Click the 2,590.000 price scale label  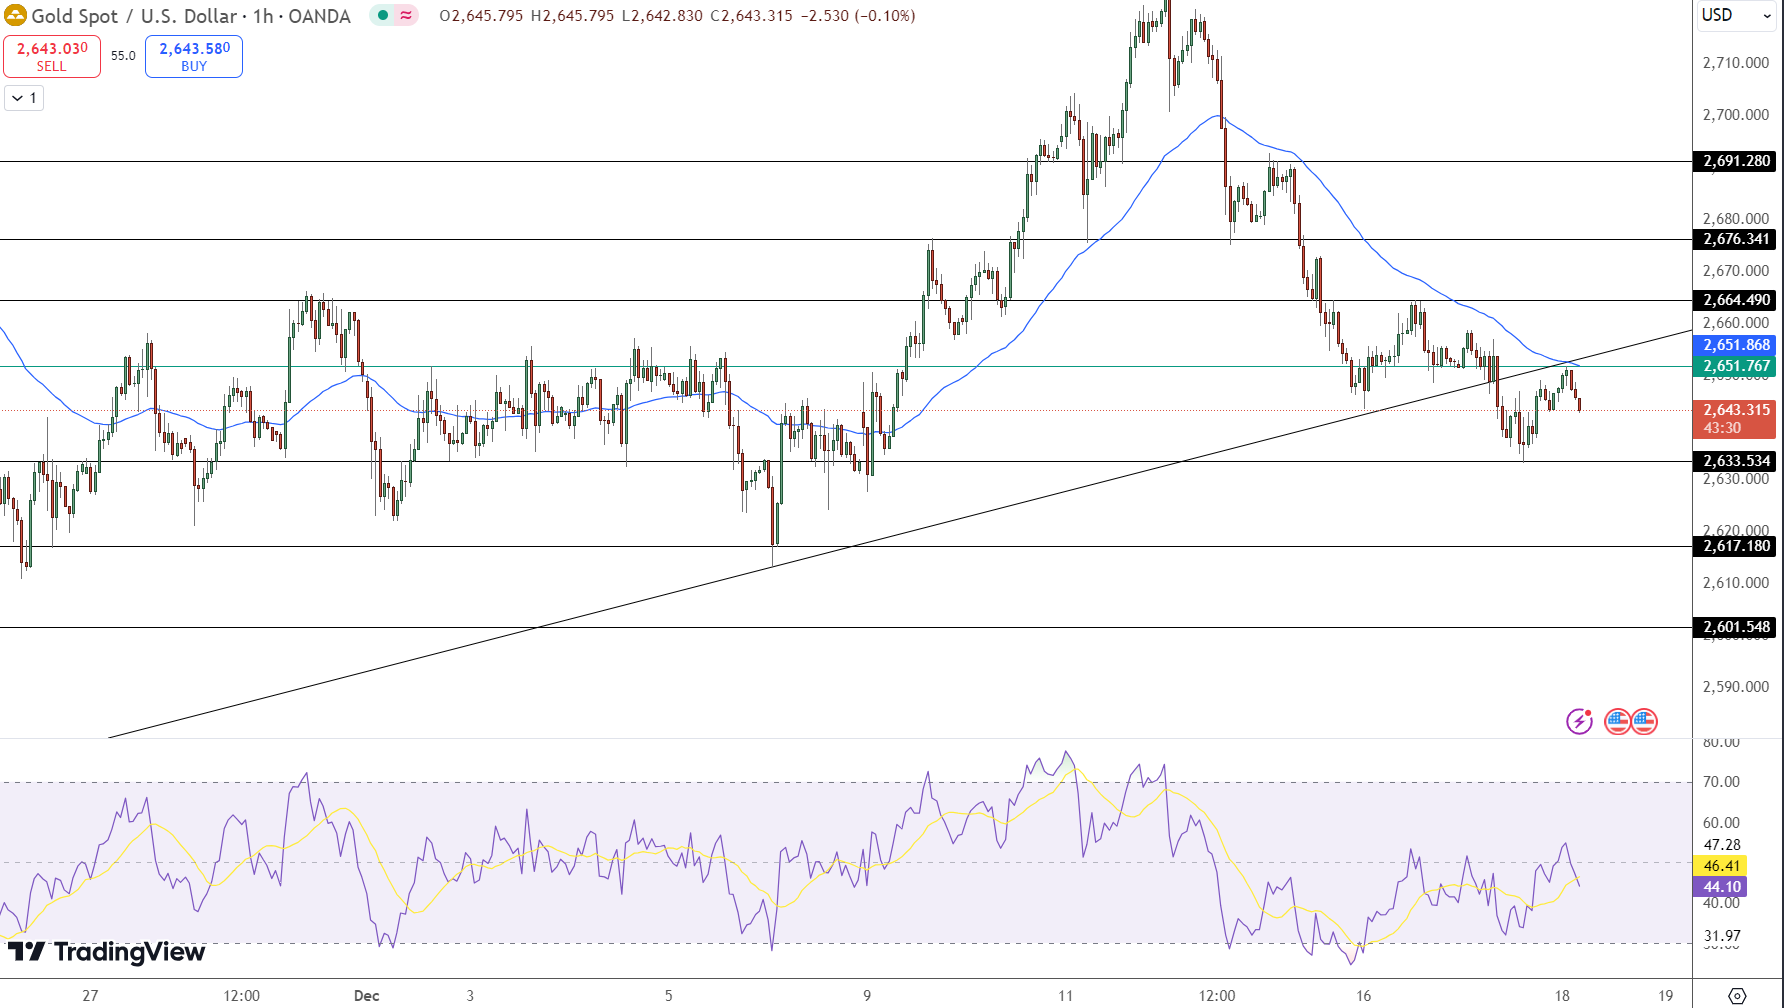point(1735,687)
